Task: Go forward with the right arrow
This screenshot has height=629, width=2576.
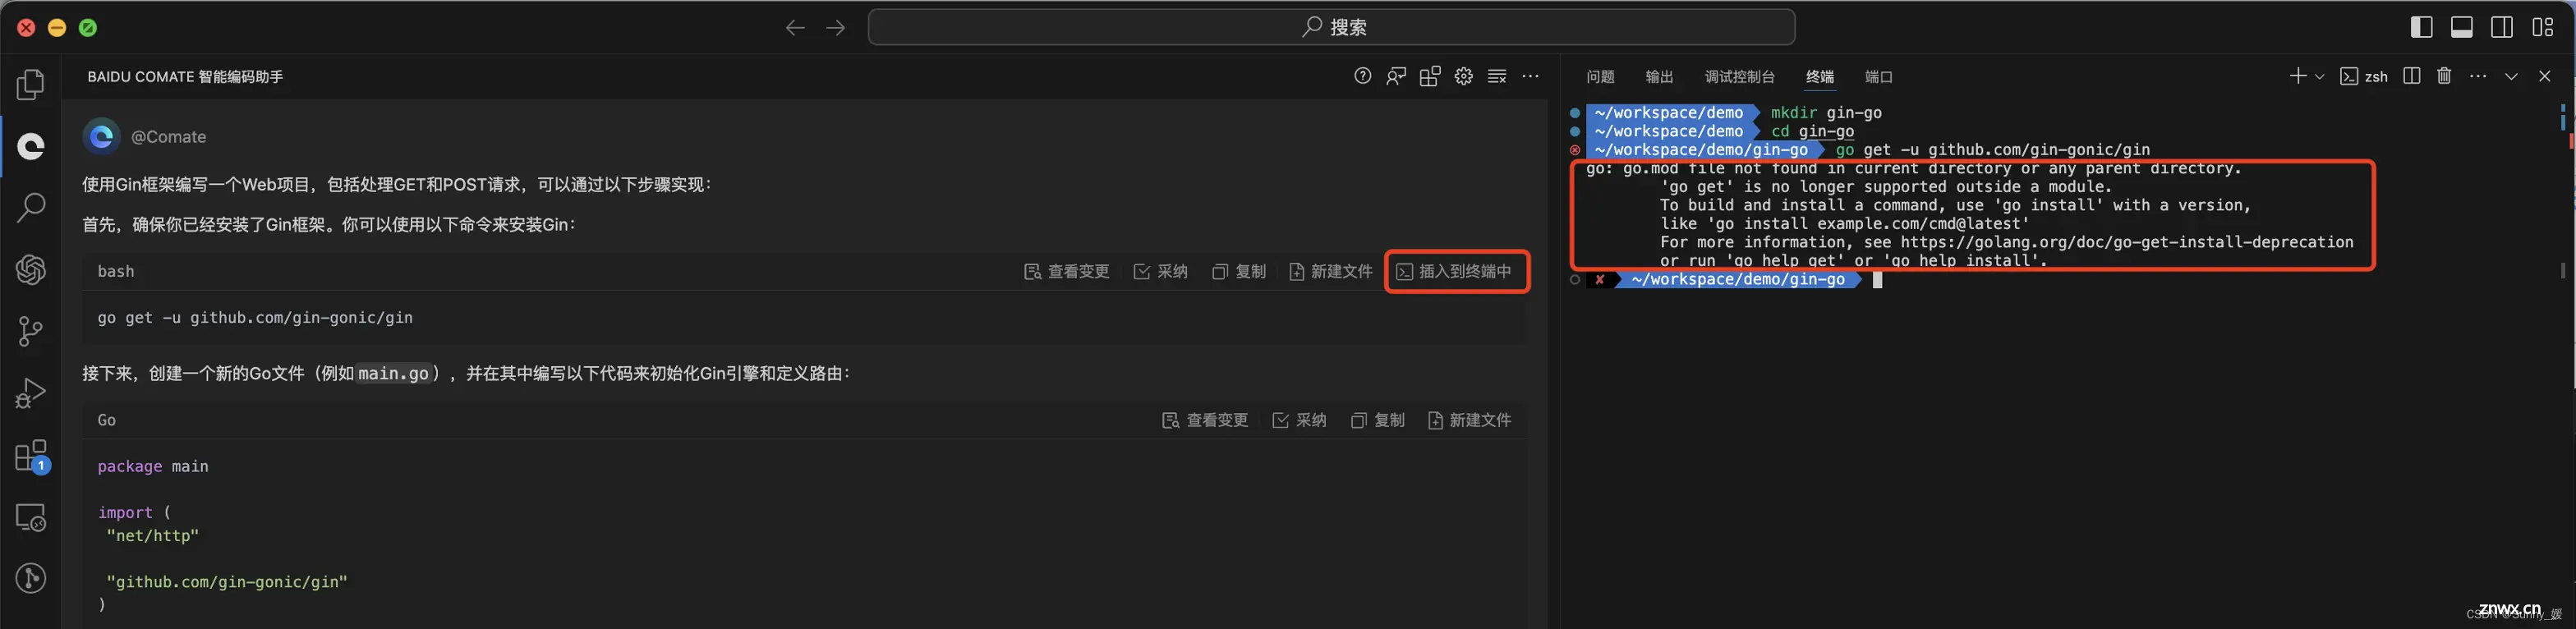Action: [x=835, y=27]
